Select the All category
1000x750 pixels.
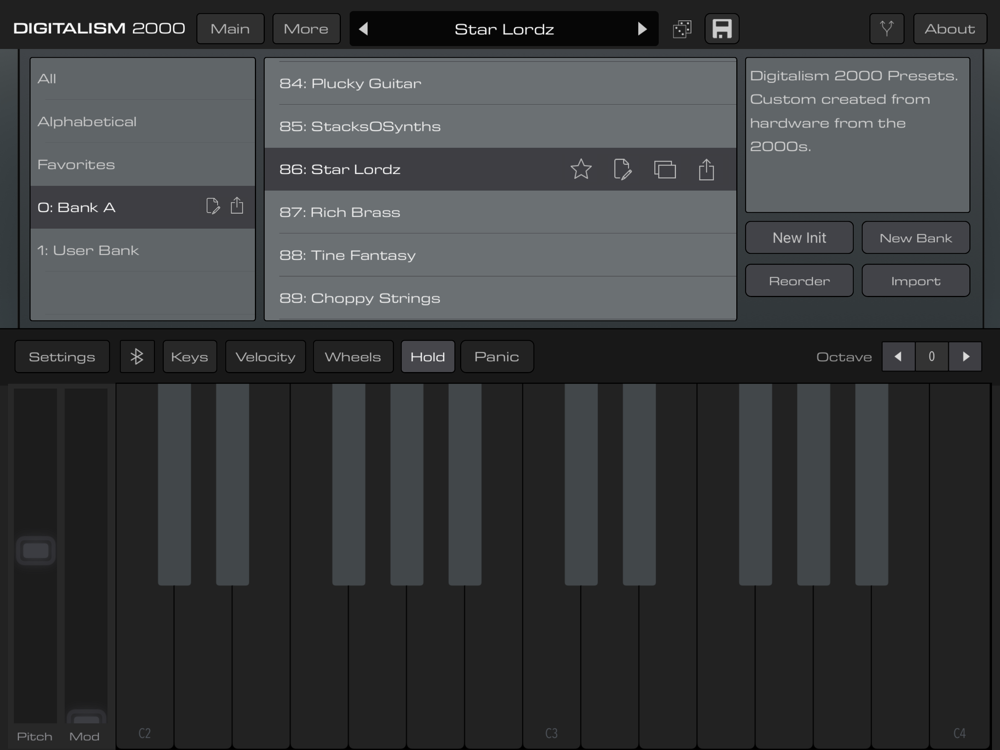(x=143, y=79)
